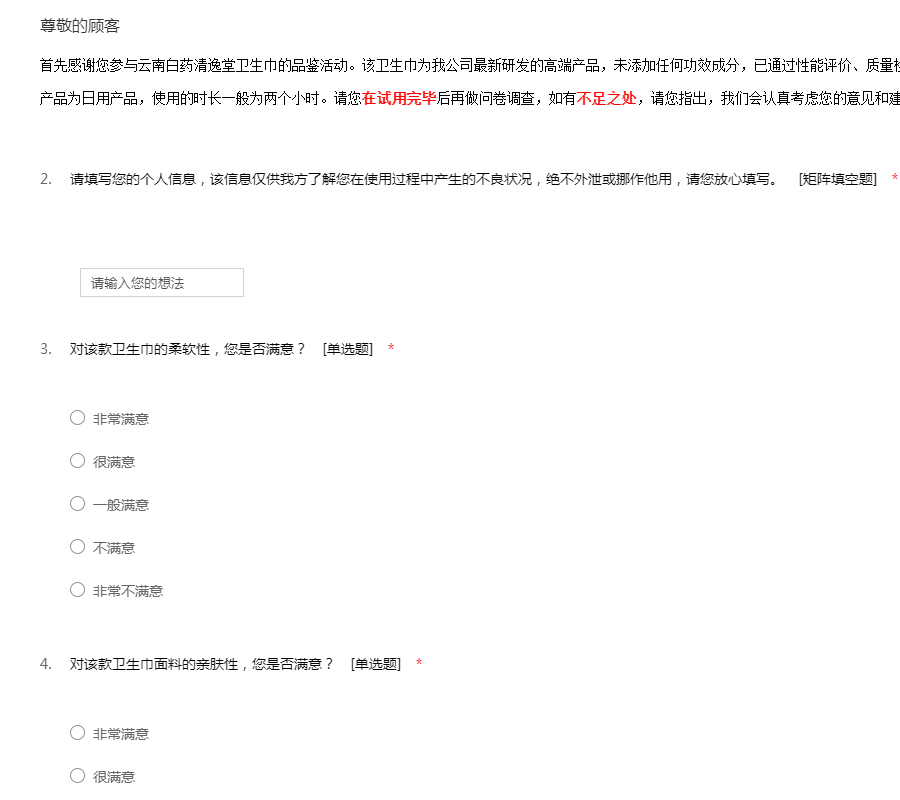The width and height of the screenshot is (900, 800).
Task: Click the question 4 title about 亲肤性
Action: point(201,664)
